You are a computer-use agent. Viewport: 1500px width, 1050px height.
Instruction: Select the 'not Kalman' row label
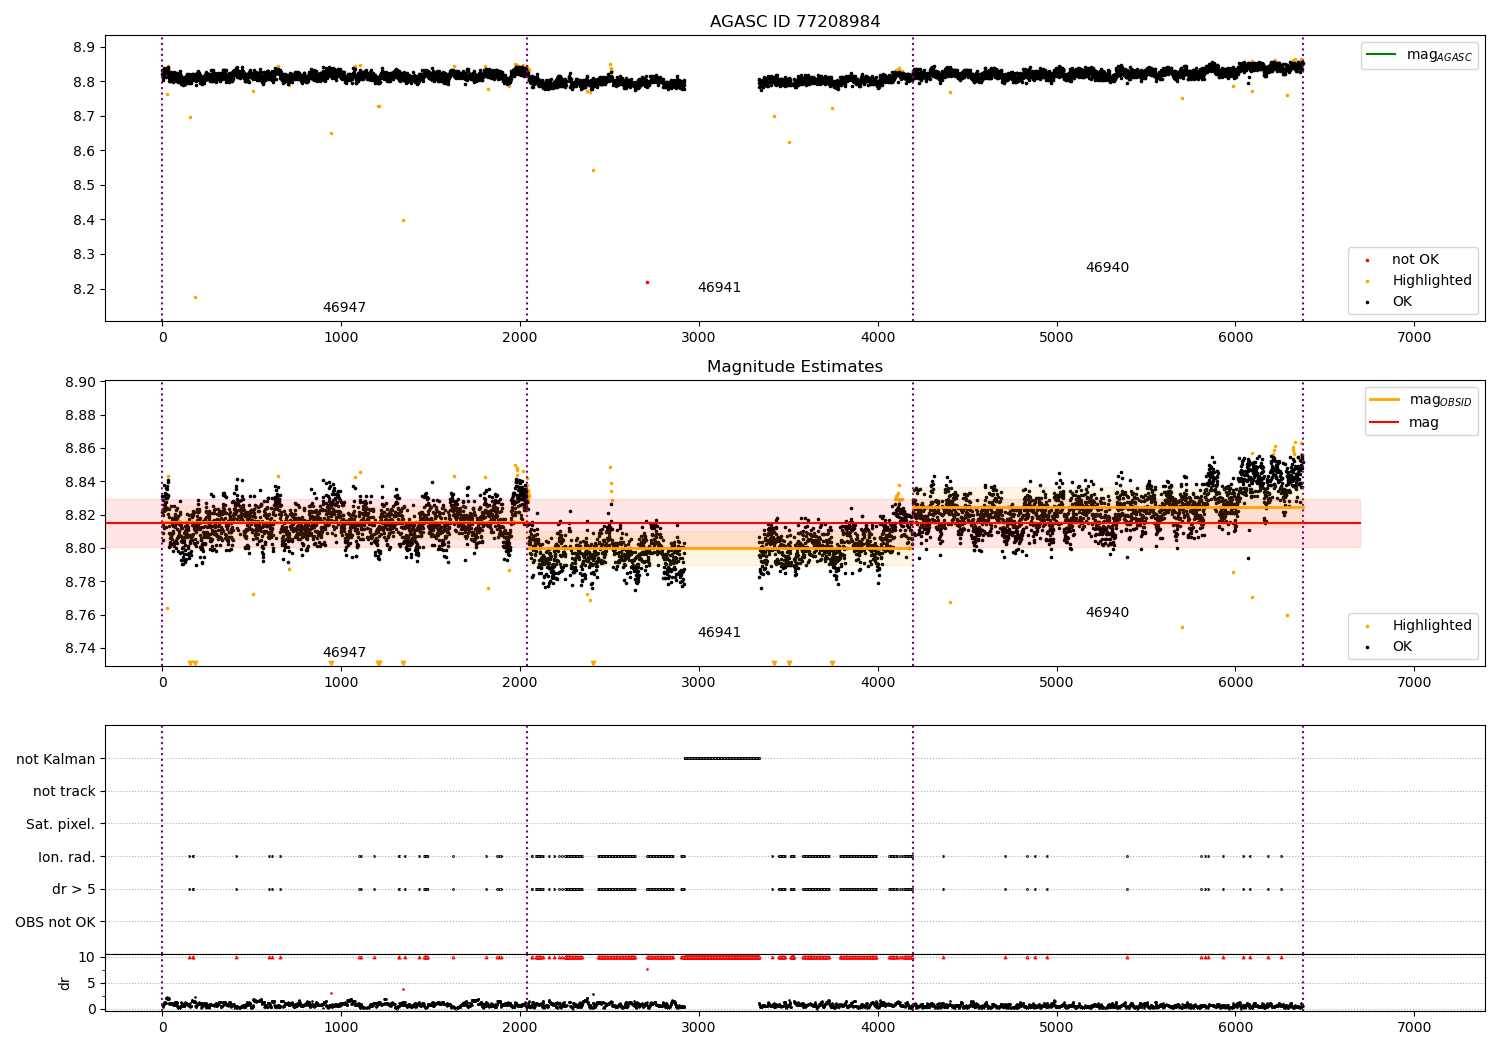(x=56, y=759)
